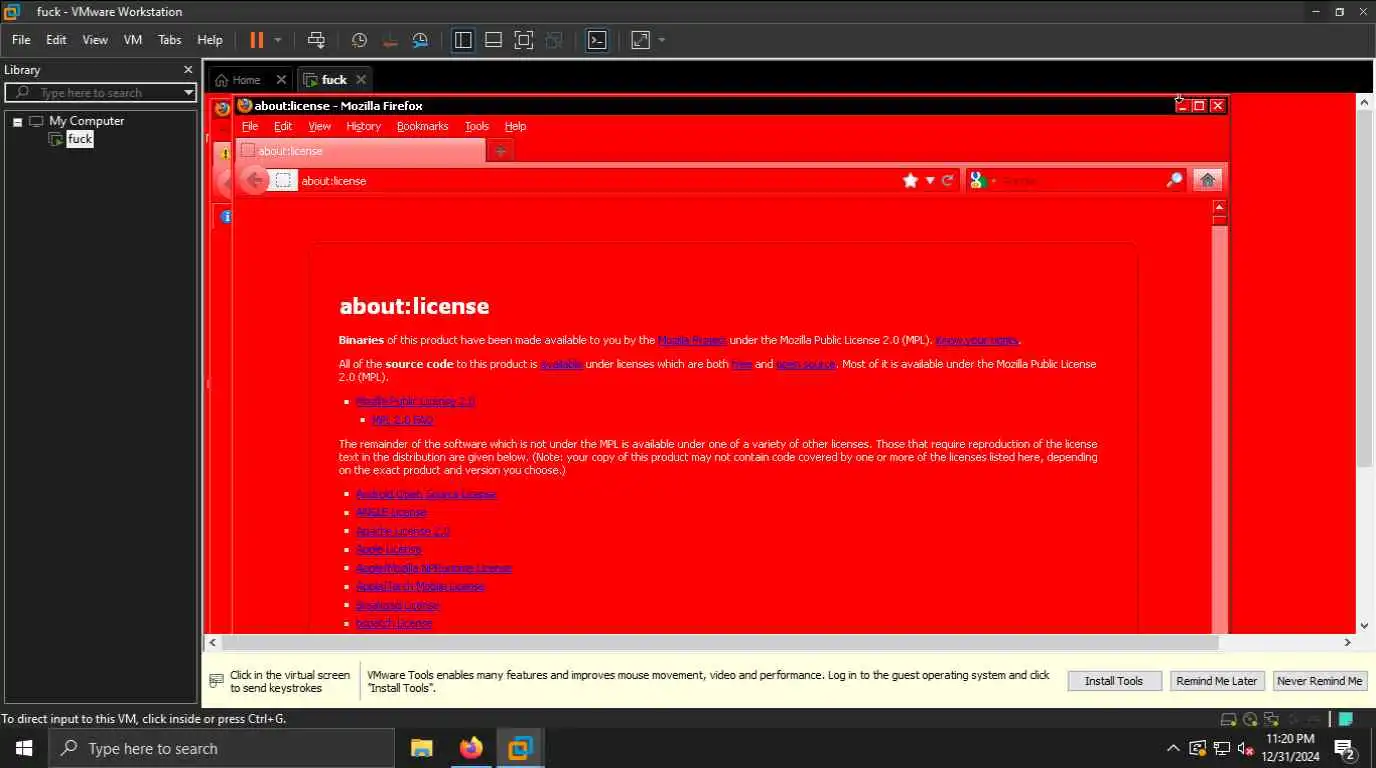Toggle the library sidebar view
This screenshot has height=768, width=1376.
[x=463, y=40]
